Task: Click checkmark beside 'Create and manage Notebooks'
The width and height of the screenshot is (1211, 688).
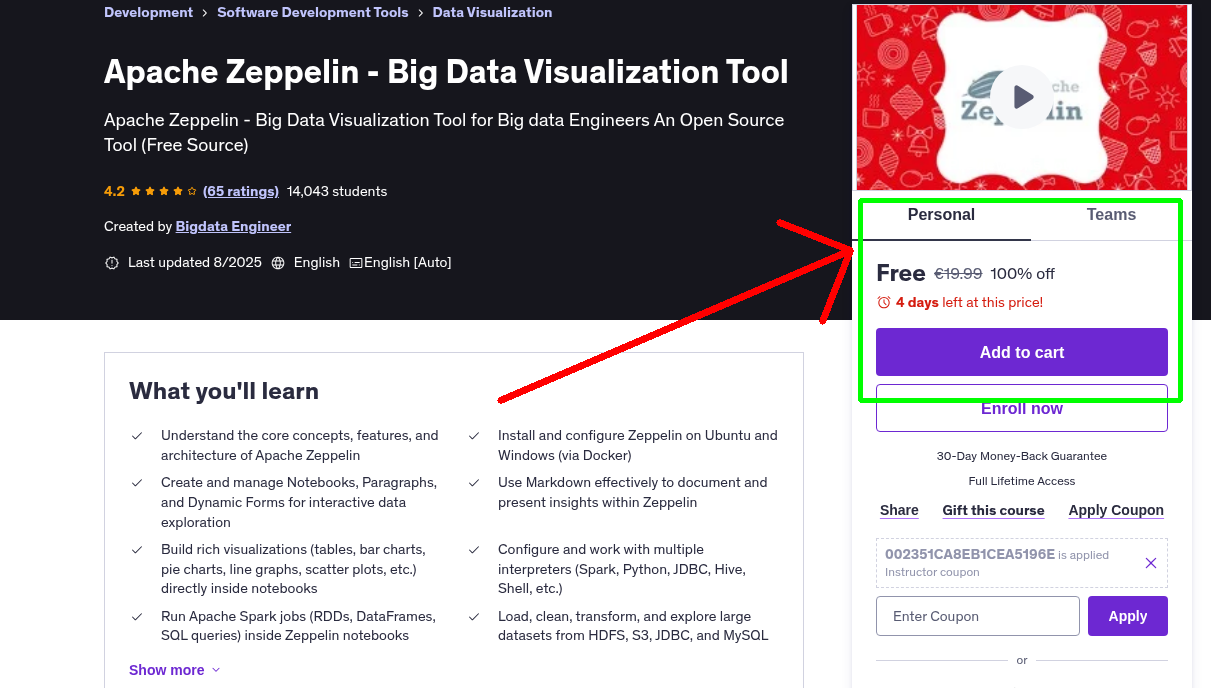Action: point(136,483)
